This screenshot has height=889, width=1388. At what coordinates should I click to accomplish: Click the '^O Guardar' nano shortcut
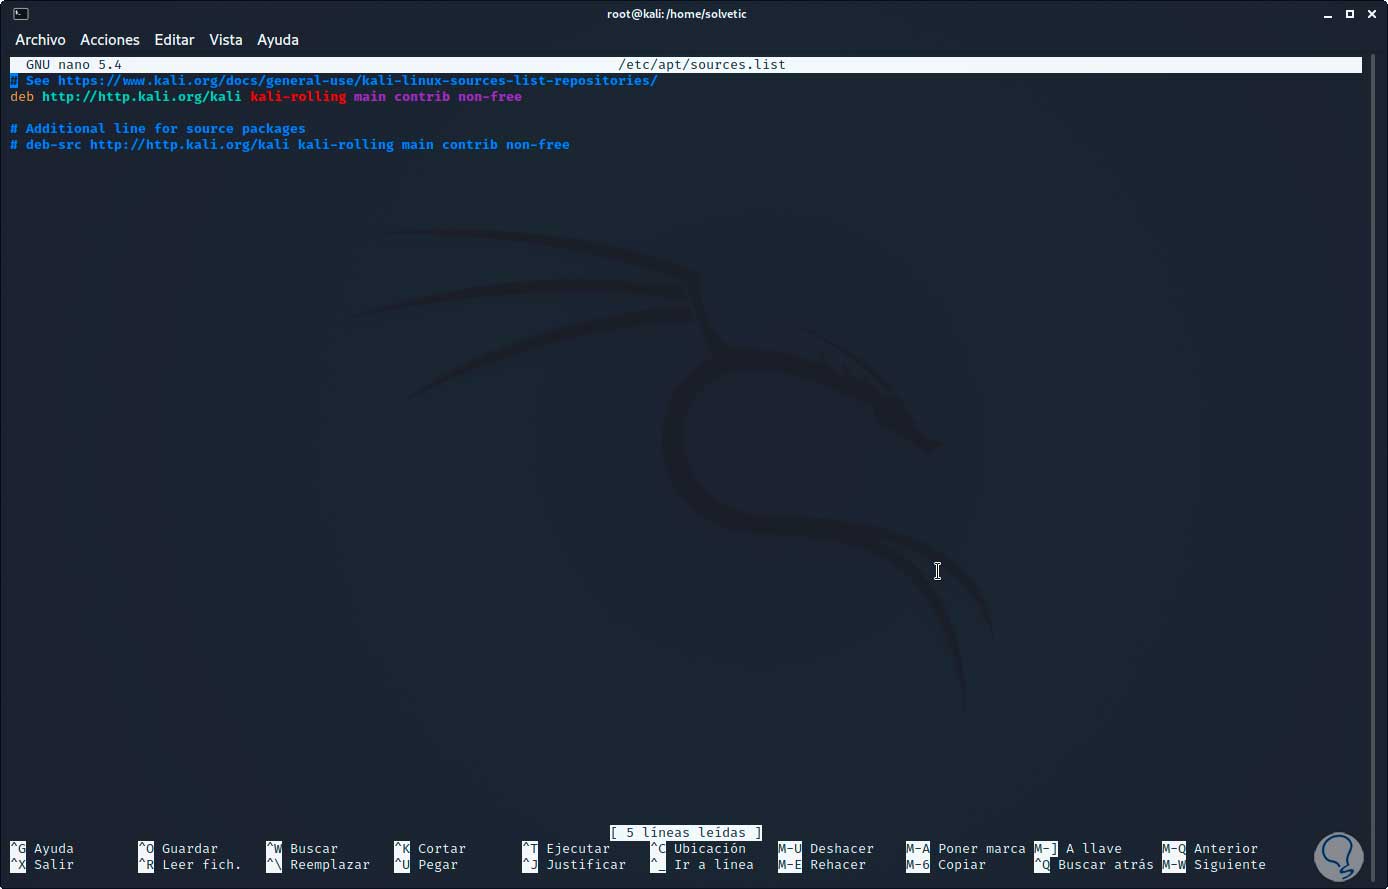178,849
